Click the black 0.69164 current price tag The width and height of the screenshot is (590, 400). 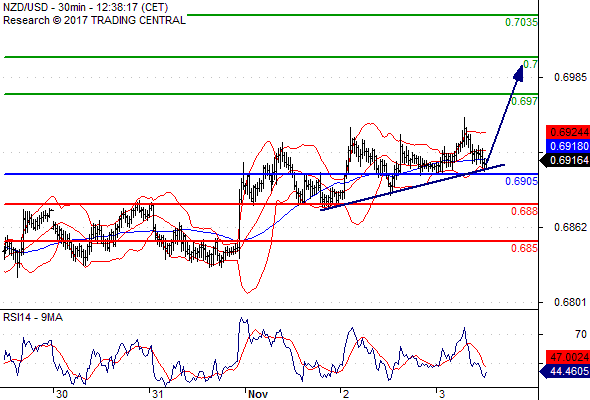(x=565, y=160)
